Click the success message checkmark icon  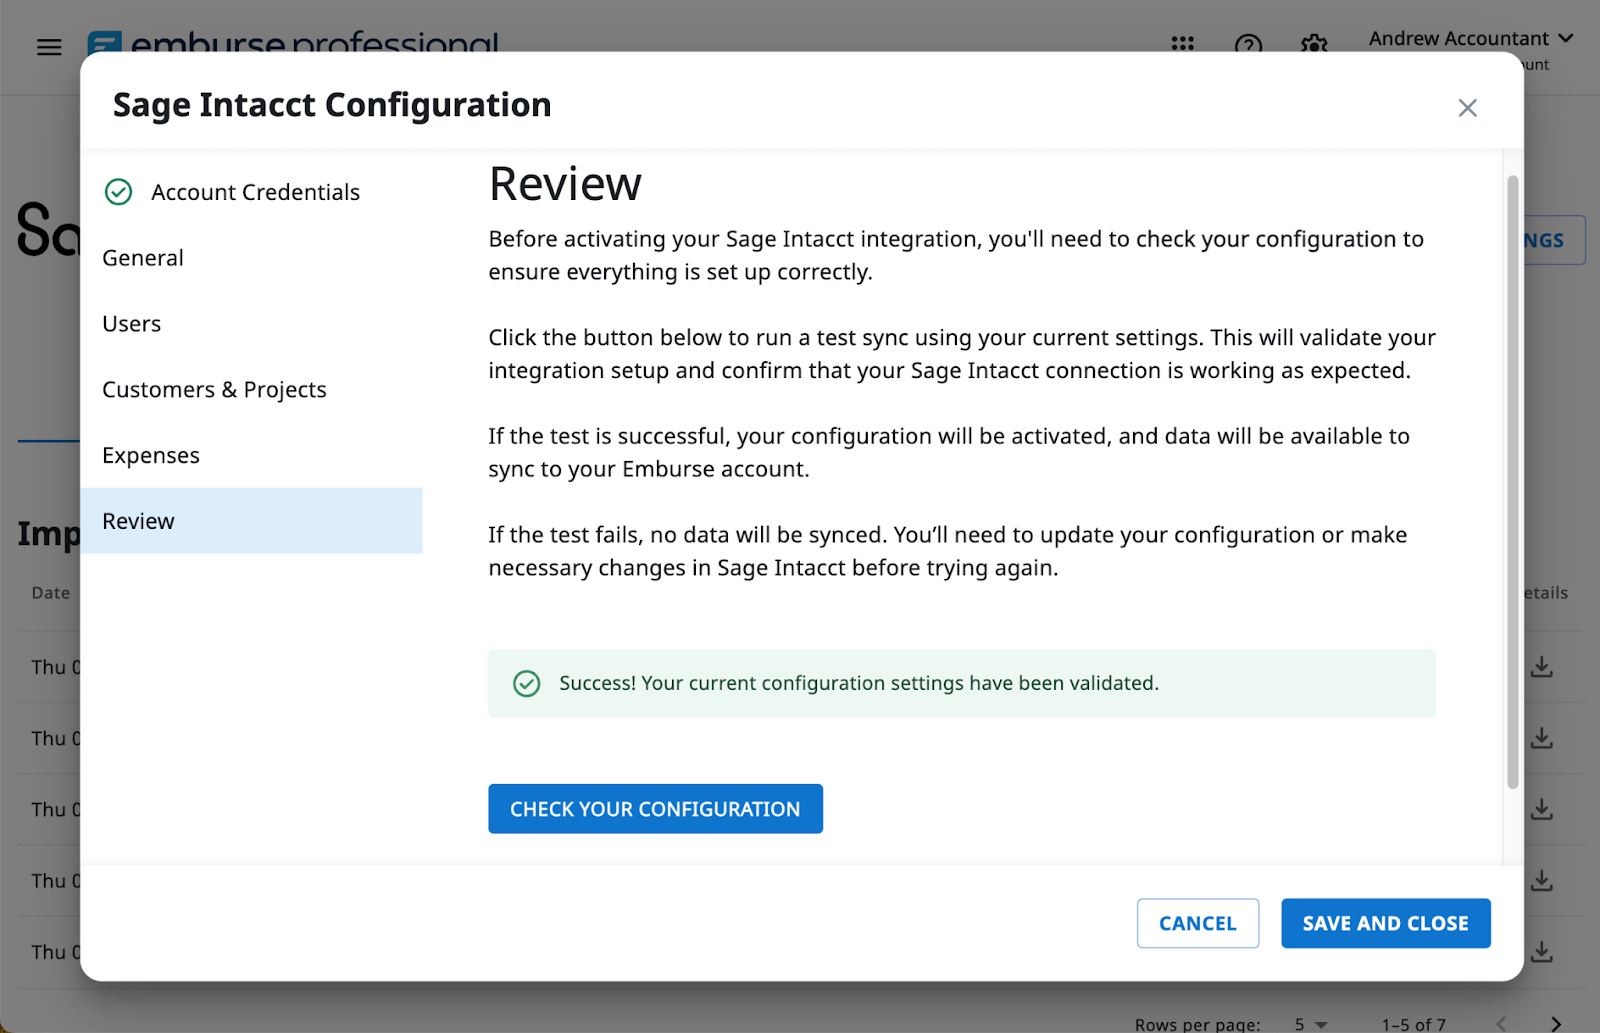click(x=526, y=683)
